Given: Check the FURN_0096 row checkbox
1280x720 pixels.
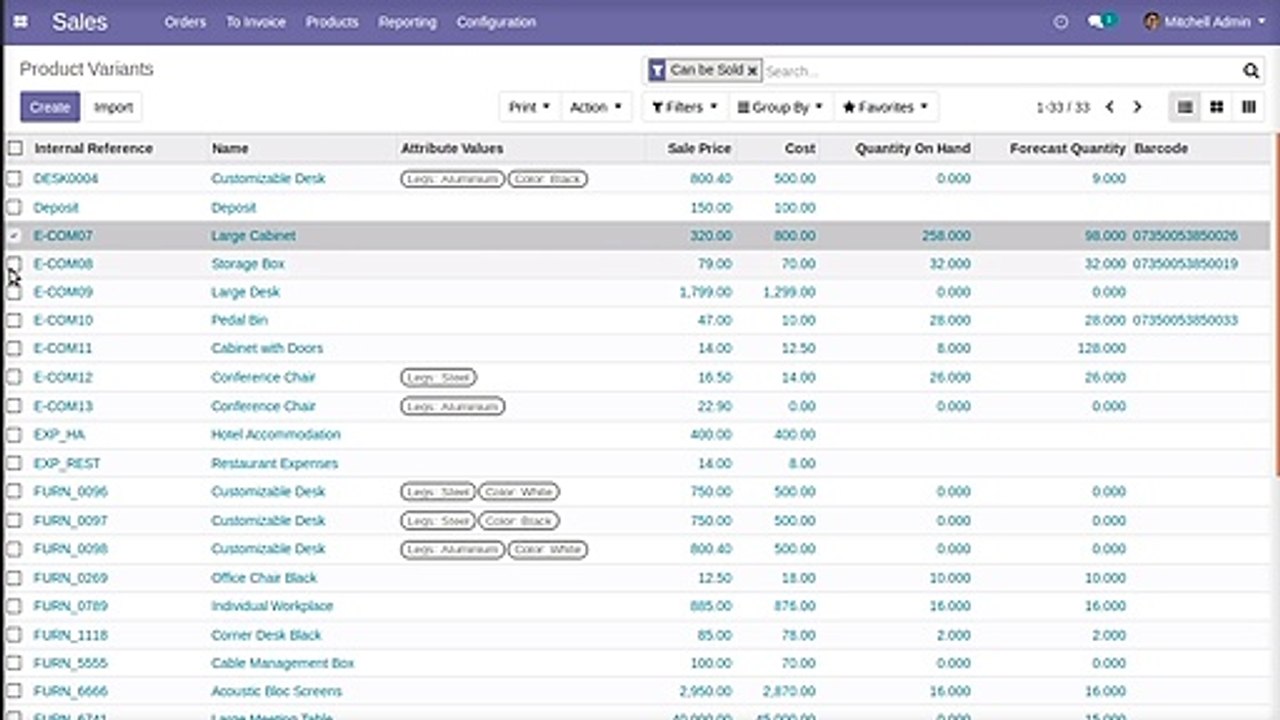Looking at the screenshot, I should 14,492.
